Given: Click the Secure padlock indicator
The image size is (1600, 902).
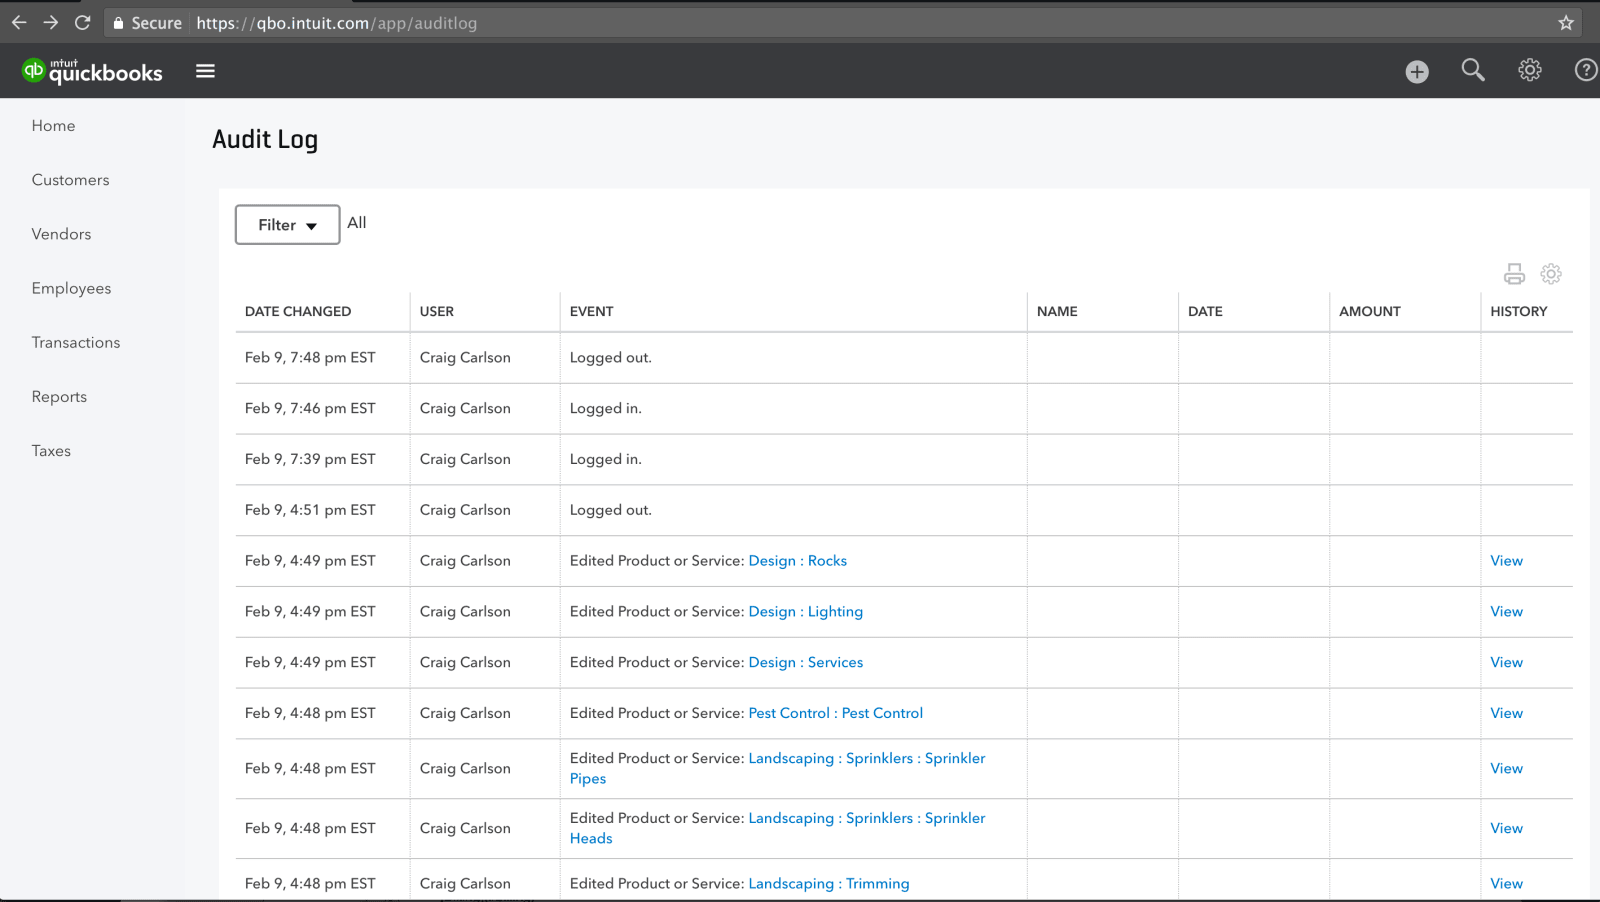Looking at the screenshot, I should point(147,23).
